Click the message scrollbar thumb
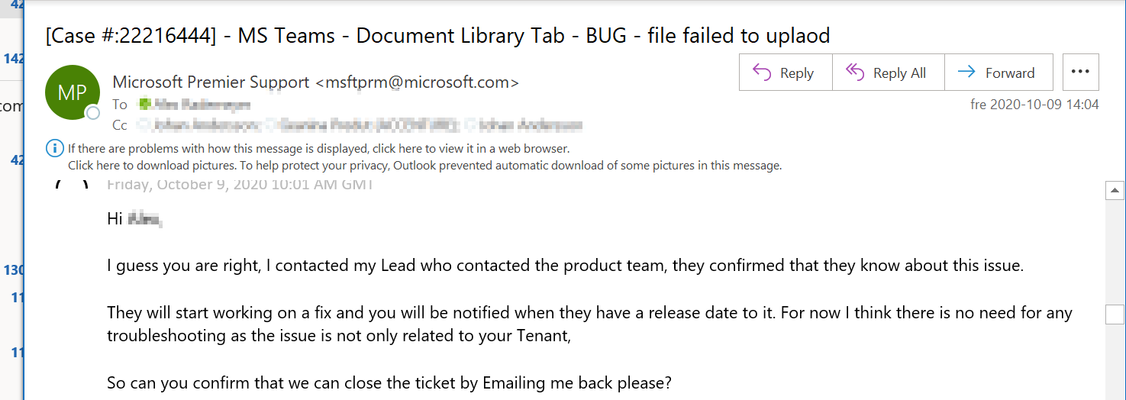1126x400 pixels. (x=1115, y=315)
